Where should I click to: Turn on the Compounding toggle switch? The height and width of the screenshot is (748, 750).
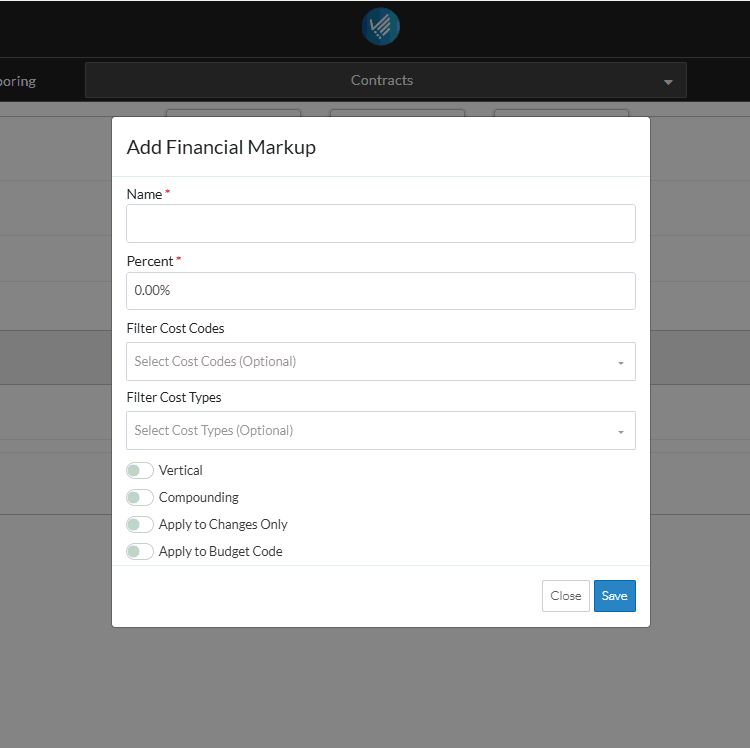(140, 497)
